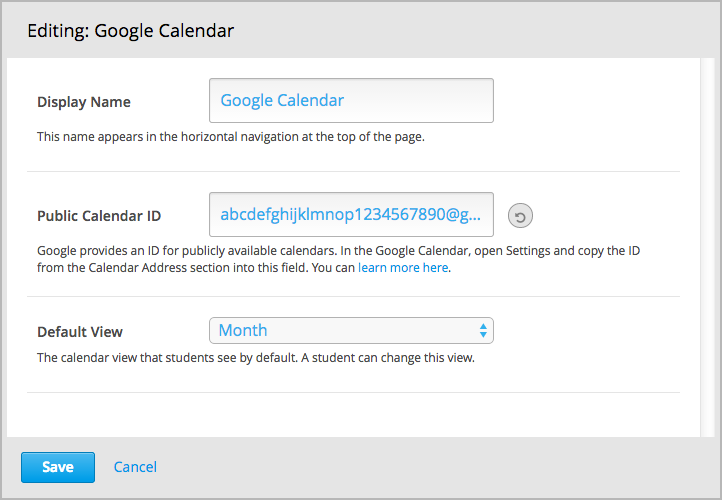Open the Default View dropdown
Screen dimensions: 722x500
pyautogui.click(x=351, y=330)
